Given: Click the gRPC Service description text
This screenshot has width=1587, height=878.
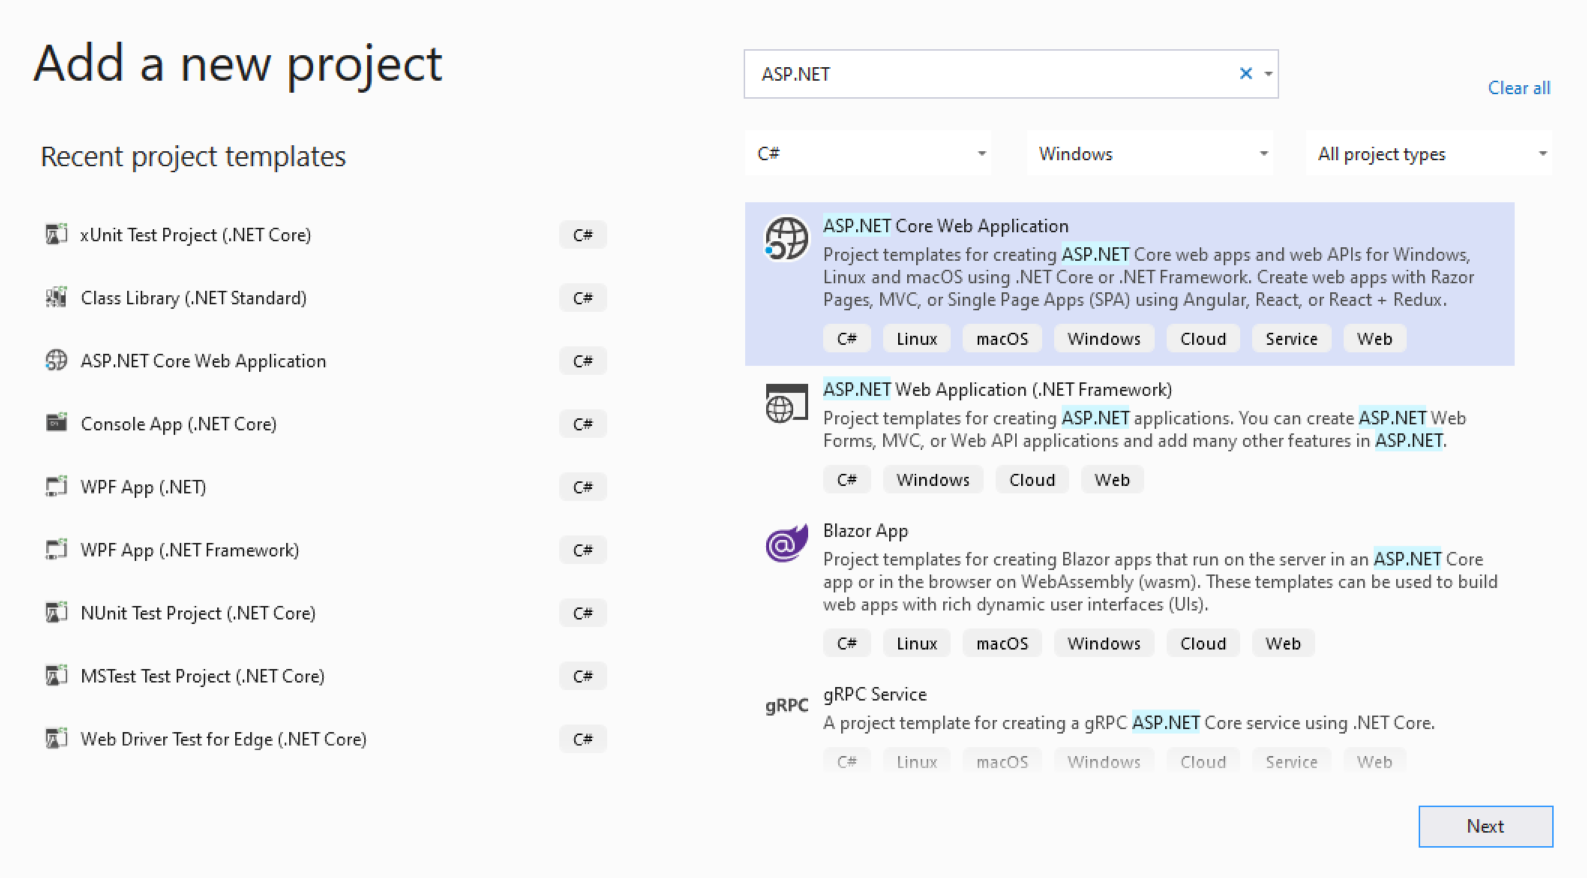Looking at the screenshot, I should click(x=1129, y=722).
